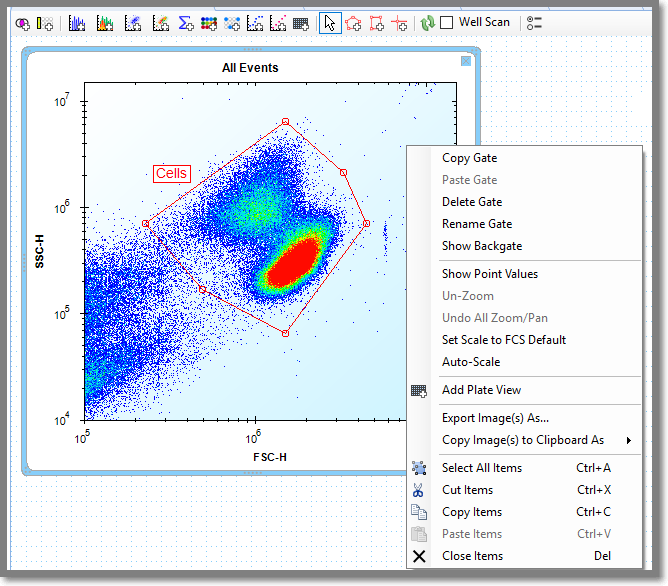668x586 pixels.
Task: Choose Rename Gate from context menu
Action: [476, 224]
